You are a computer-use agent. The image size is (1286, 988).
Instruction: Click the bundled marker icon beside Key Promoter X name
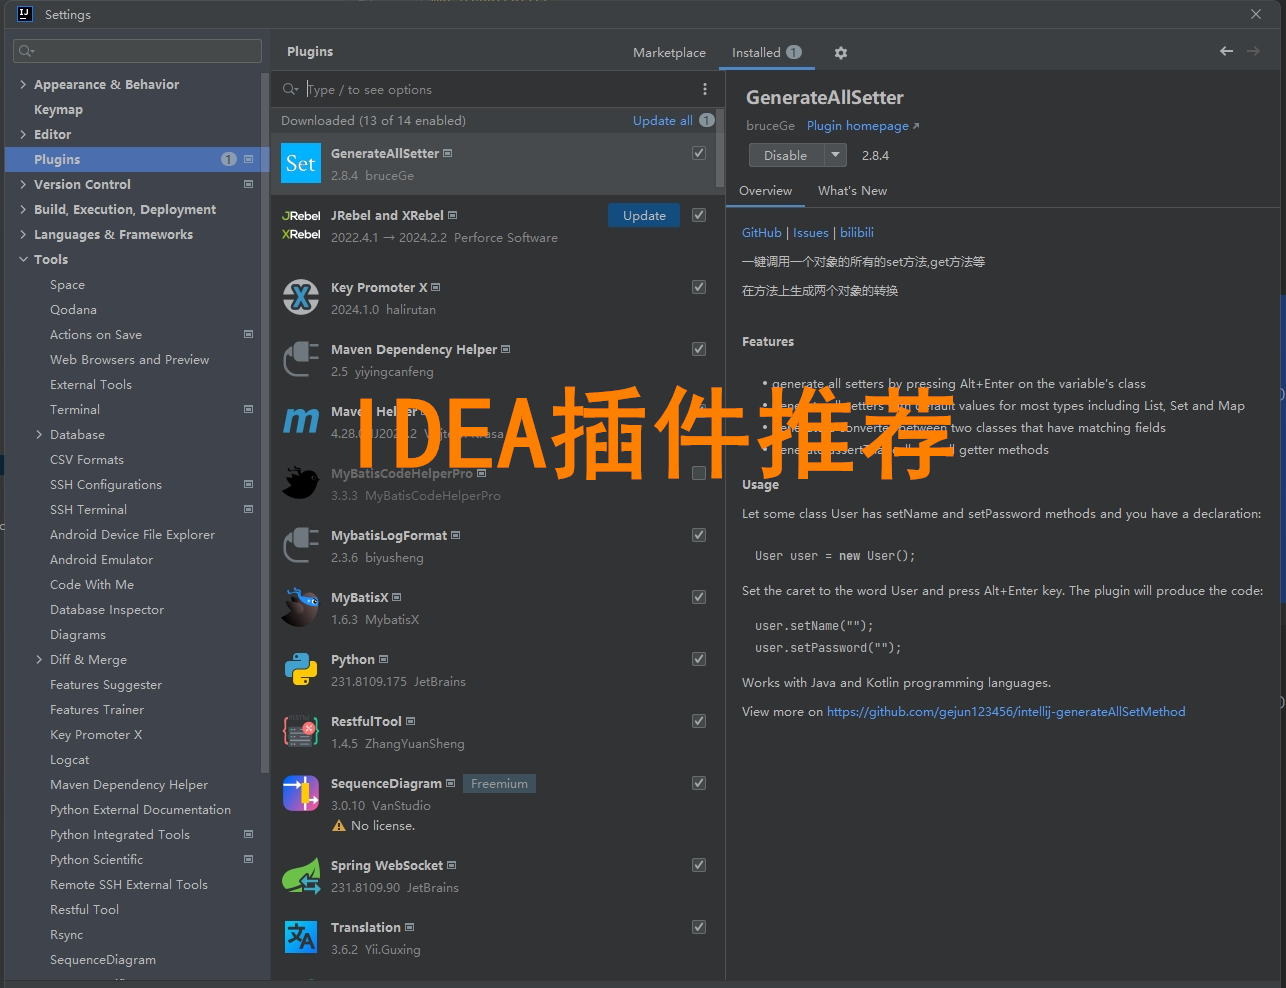click(x=436, y=287)
